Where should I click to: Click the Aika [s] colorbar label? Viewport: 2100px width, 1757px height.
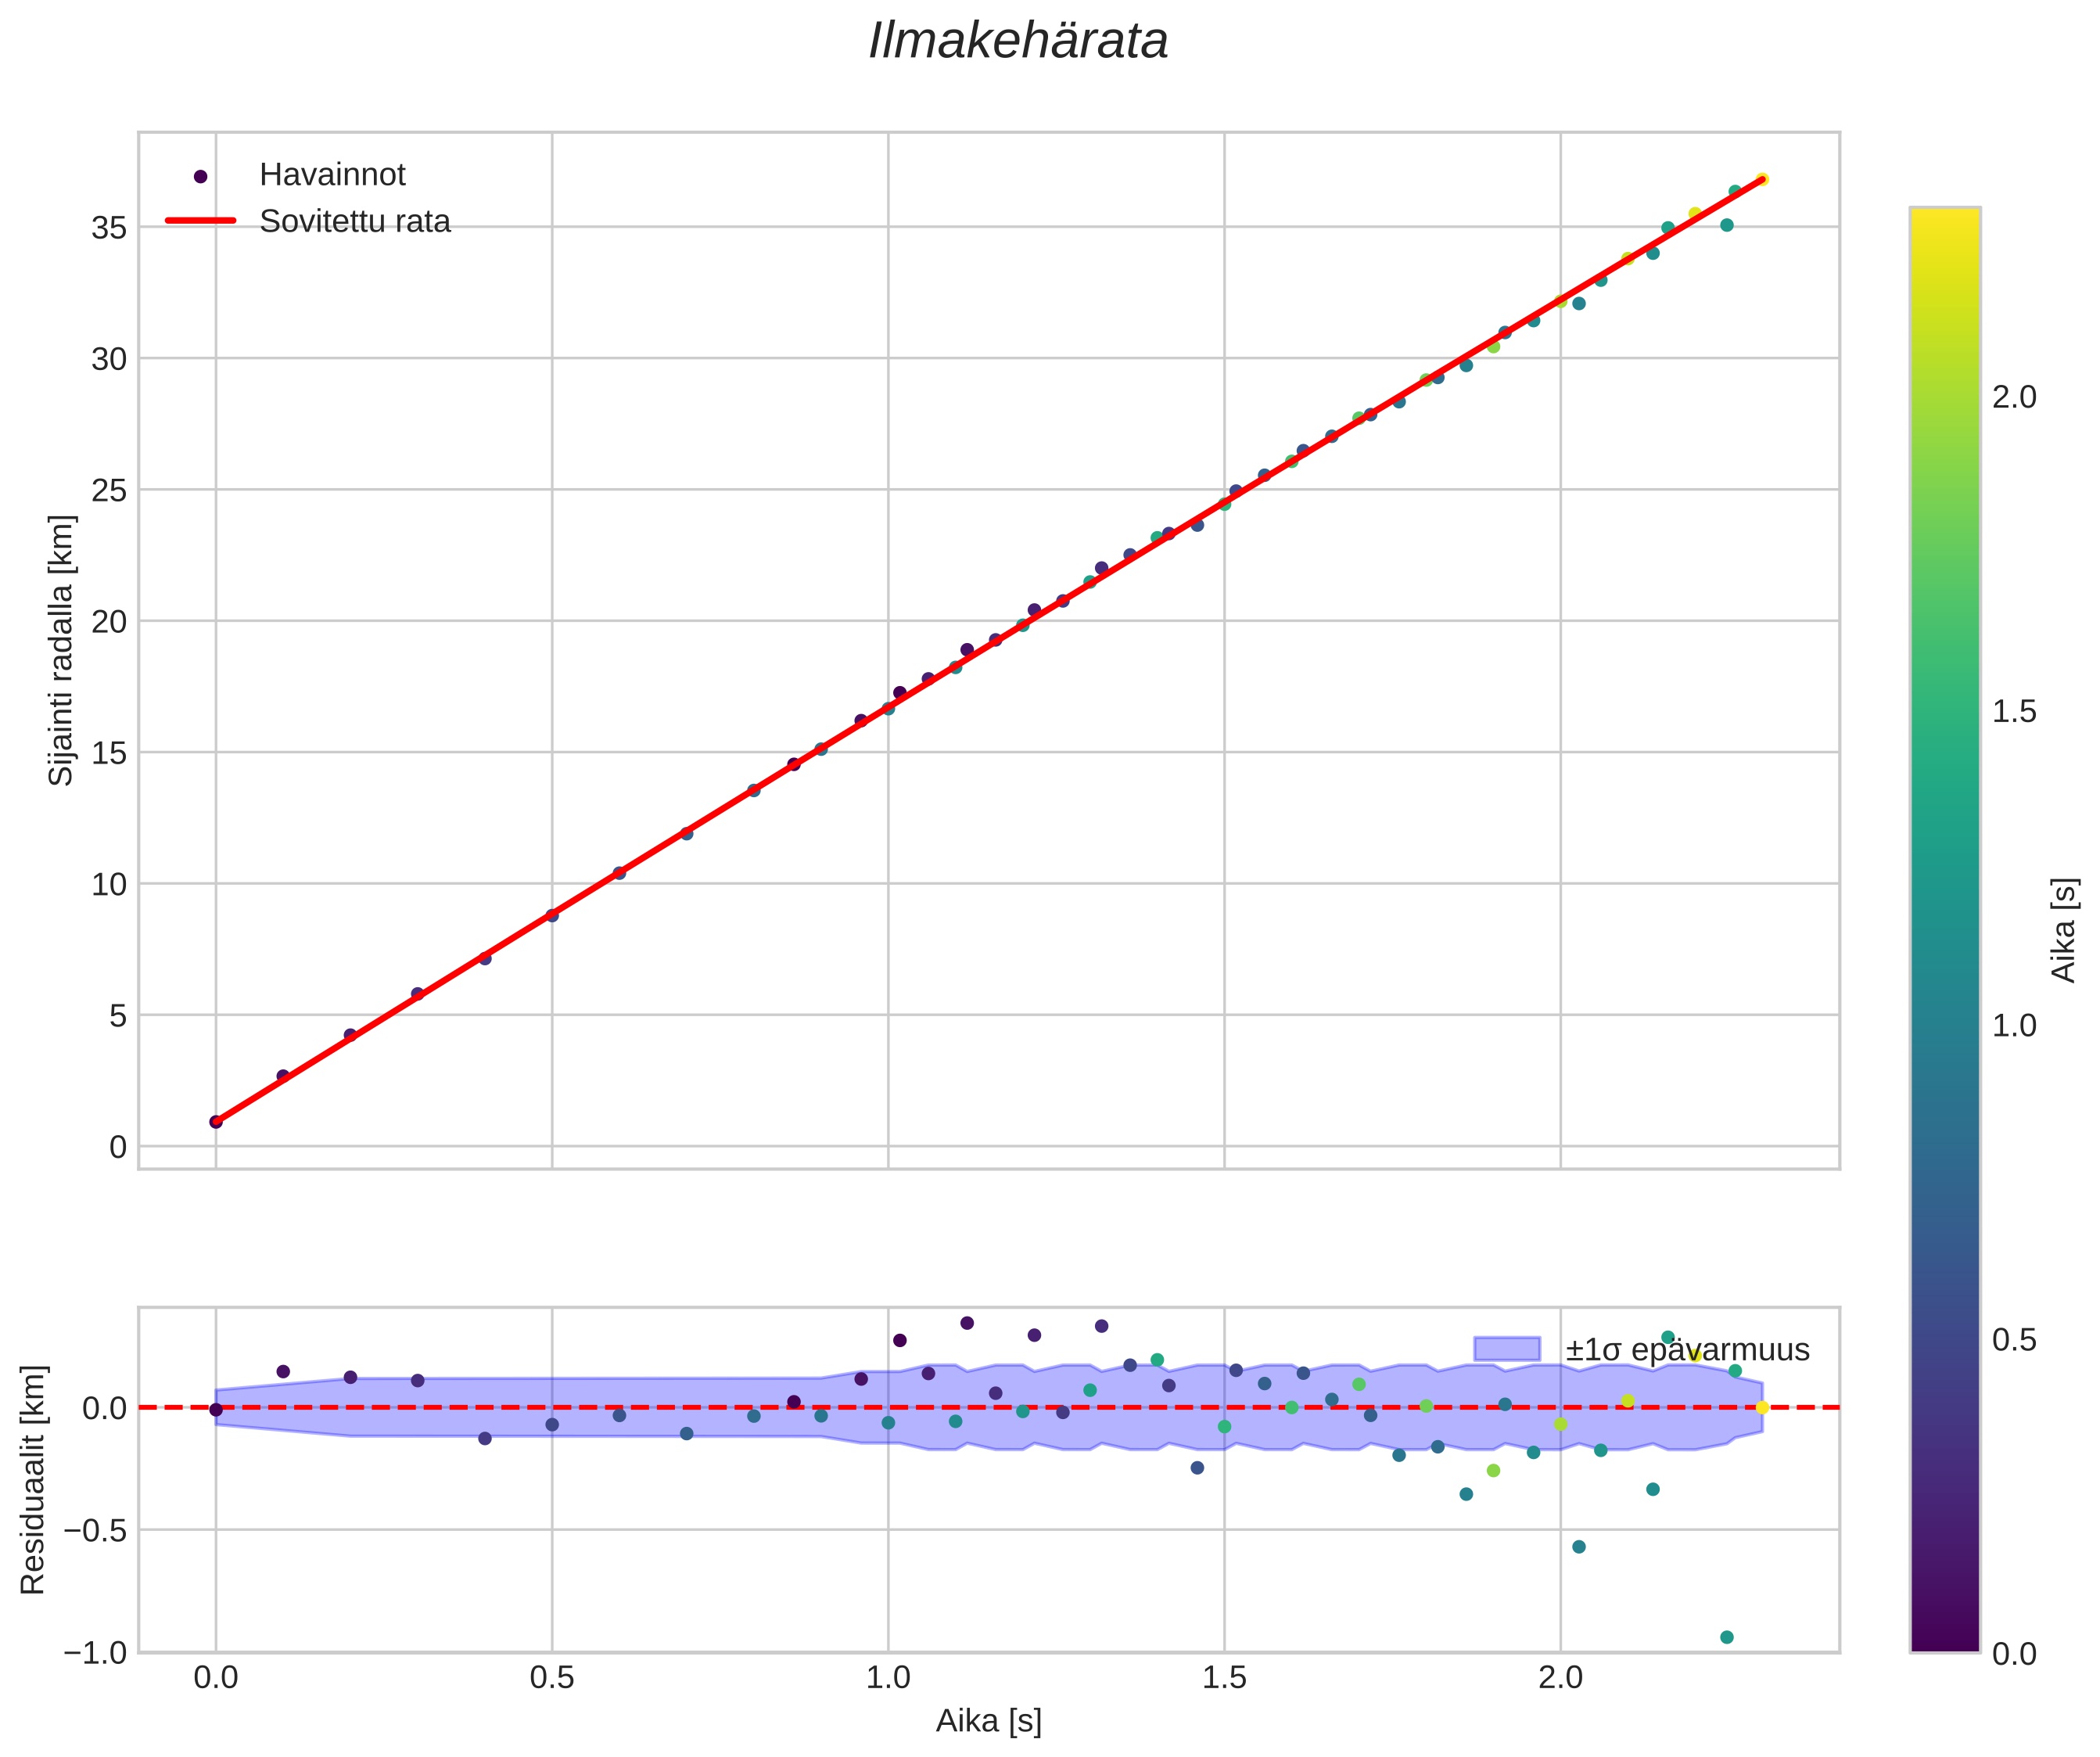pos(2064,930)
